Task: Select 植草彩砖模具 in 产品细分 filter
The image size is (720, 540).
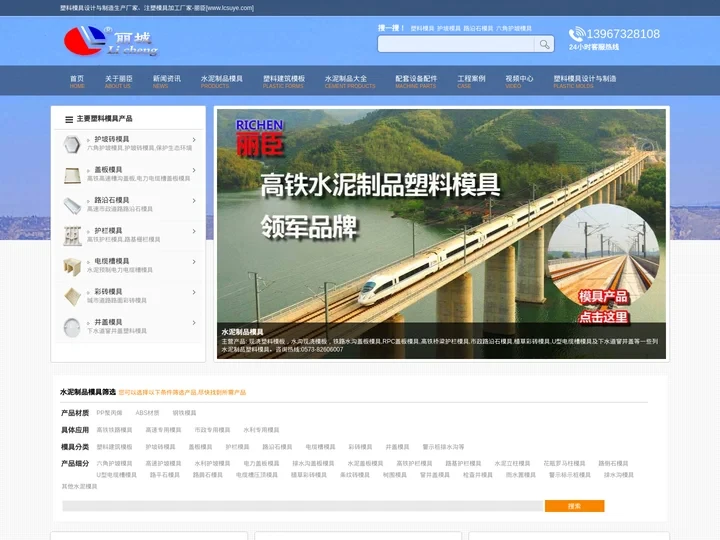Action: (x=309, y=475)
